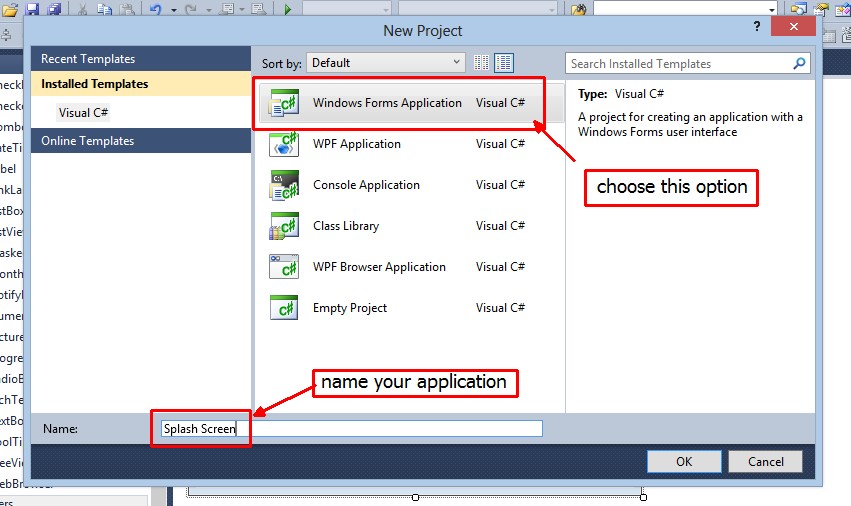Screen dimensions: 851x506
Task: Click the Name field containing Splash Screen
Action: (x=352, y=428)
